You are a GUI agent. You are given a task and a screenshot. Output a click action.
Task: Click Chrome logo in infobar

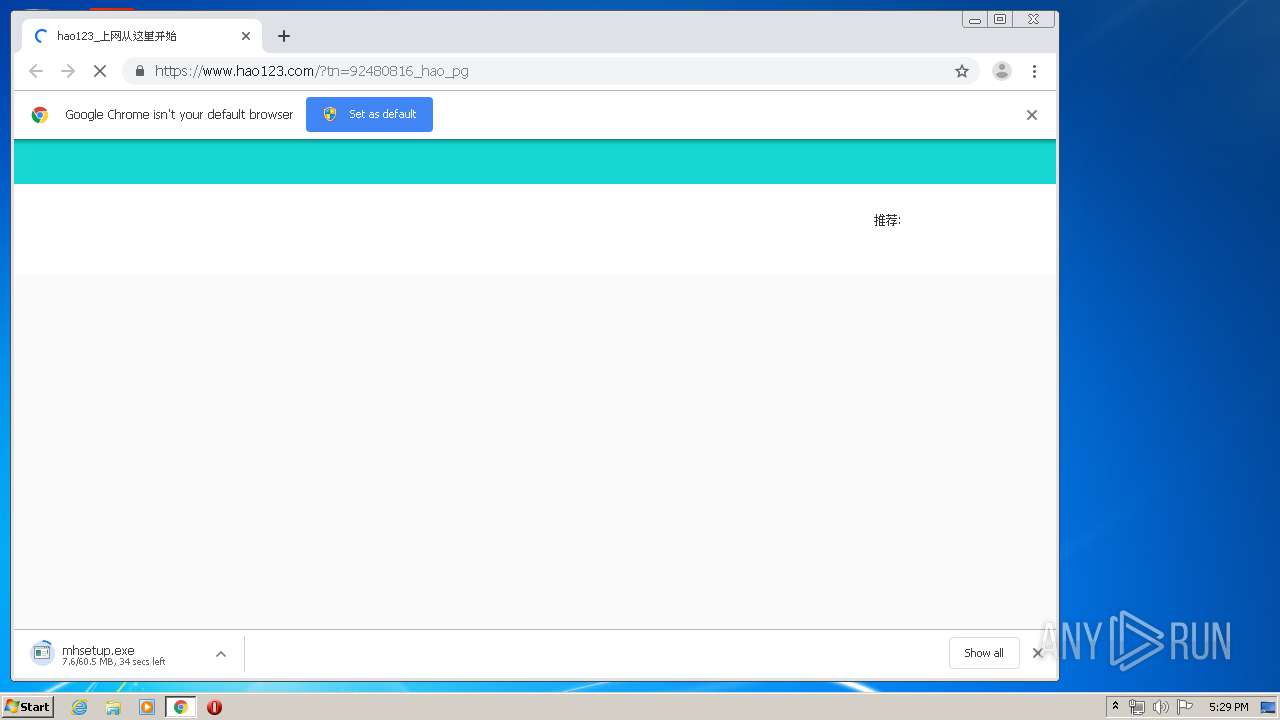(x=40, y=115)
